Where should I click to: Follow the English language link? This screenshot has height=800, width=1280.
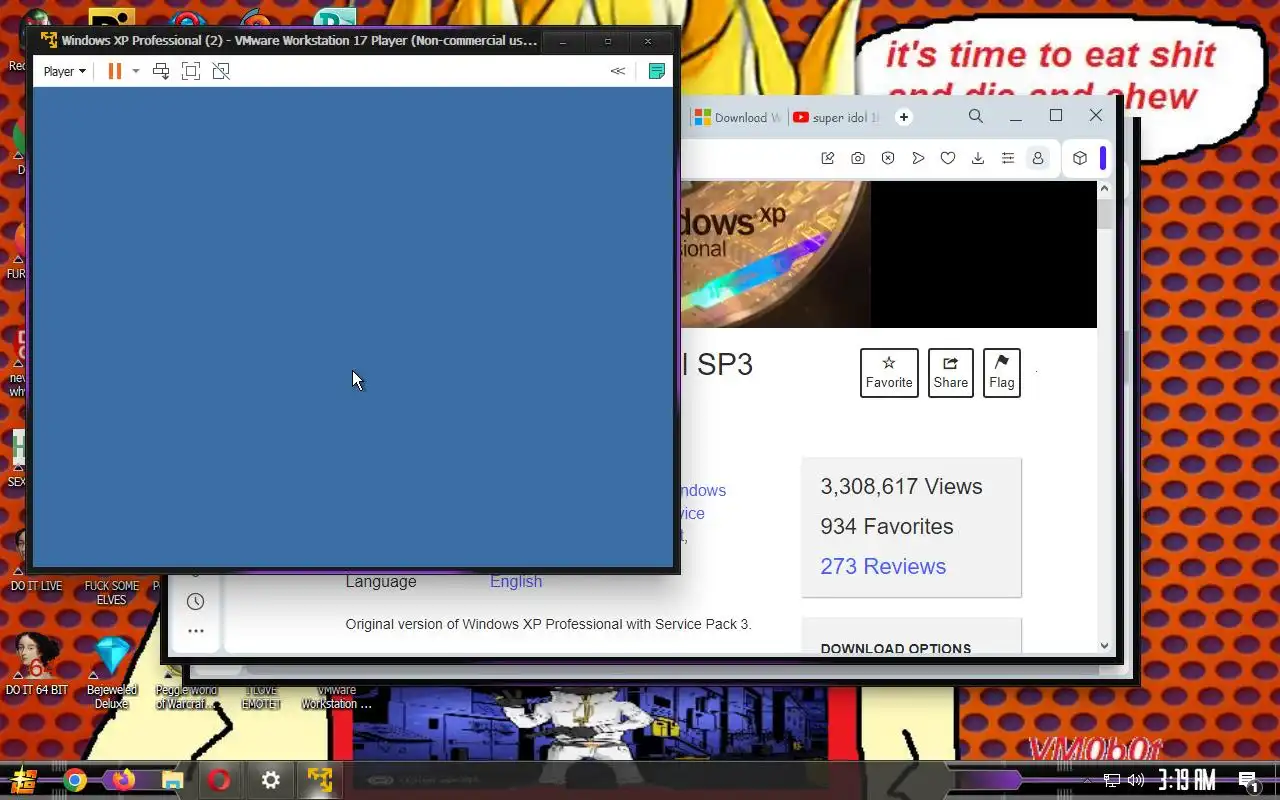[x=516, y=581]
